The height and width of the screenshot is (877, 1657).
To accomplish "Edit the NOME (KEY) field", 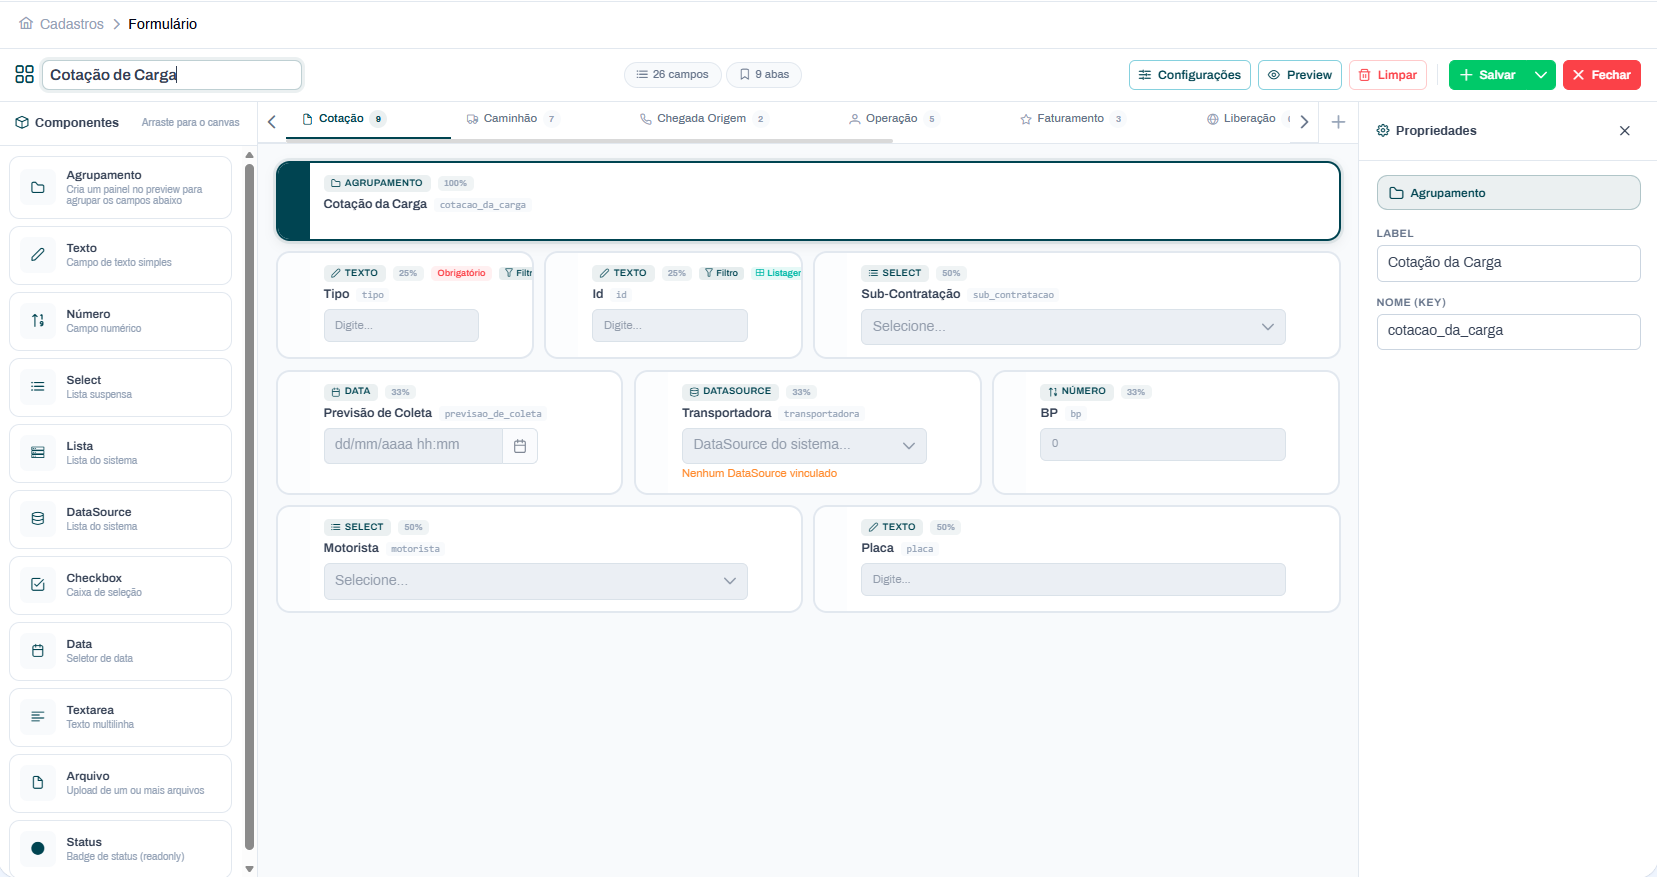I will tap(1508, 332).
